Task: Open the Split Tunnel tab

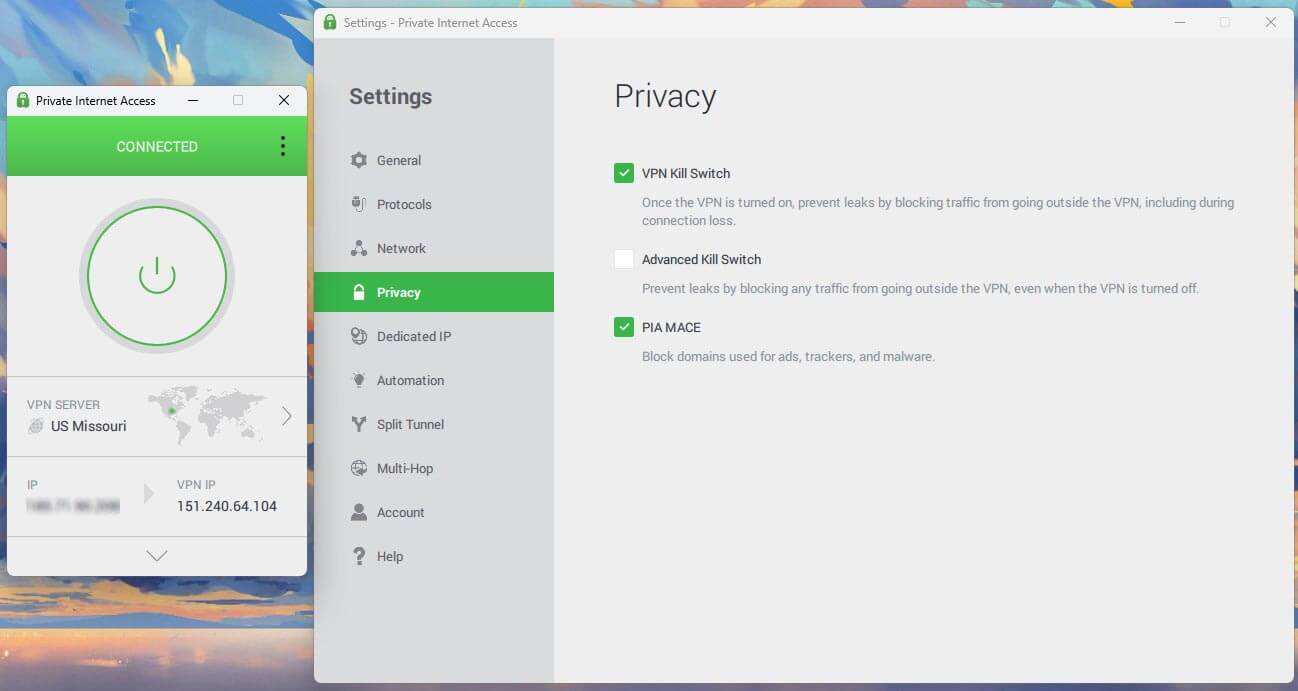Action: (434, 424)
